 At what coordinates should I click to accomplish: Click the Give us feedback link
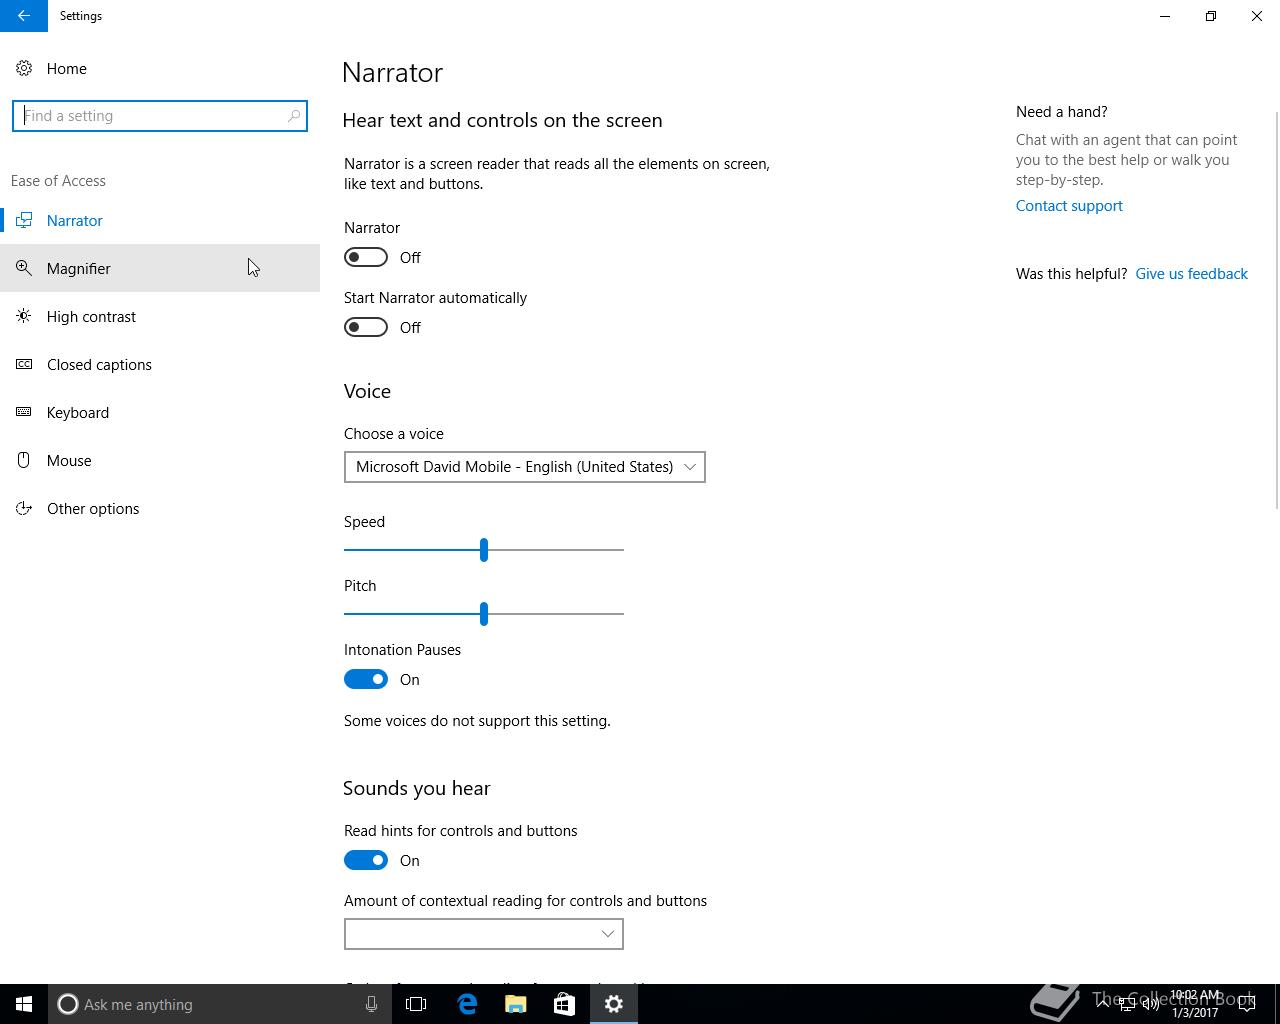point(1191,274)
